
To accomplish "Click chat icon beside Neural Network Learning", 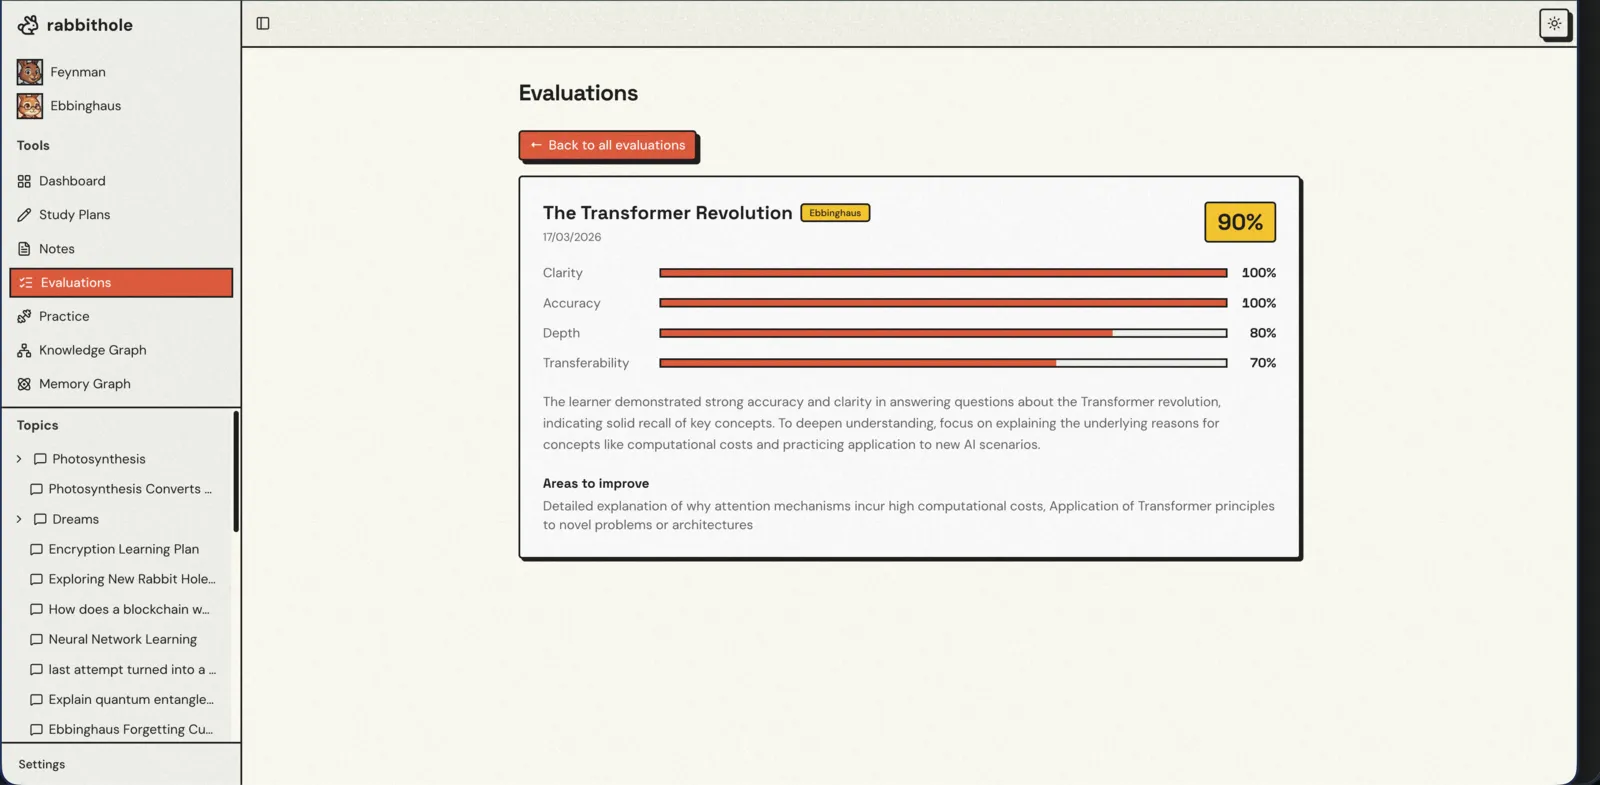I will (x=36, y=639).
